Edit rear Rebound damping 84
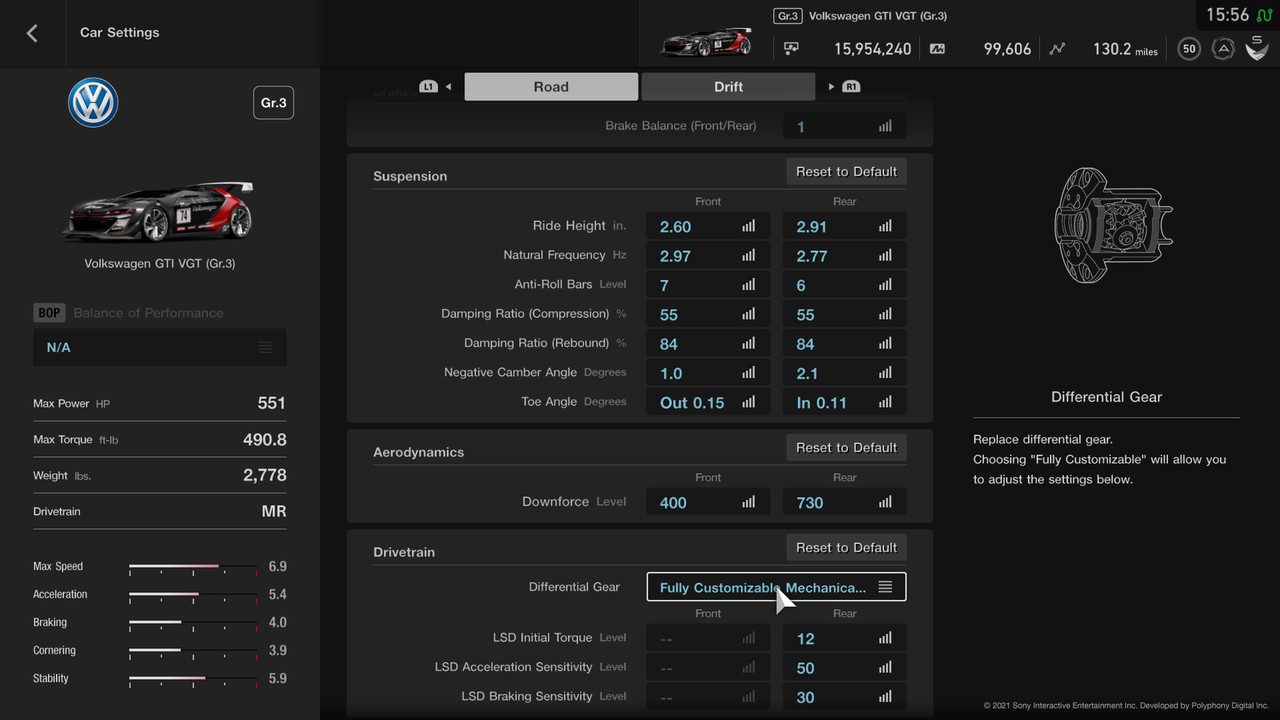The height and width of the screenshot is (720, 1280). point(845,343)
